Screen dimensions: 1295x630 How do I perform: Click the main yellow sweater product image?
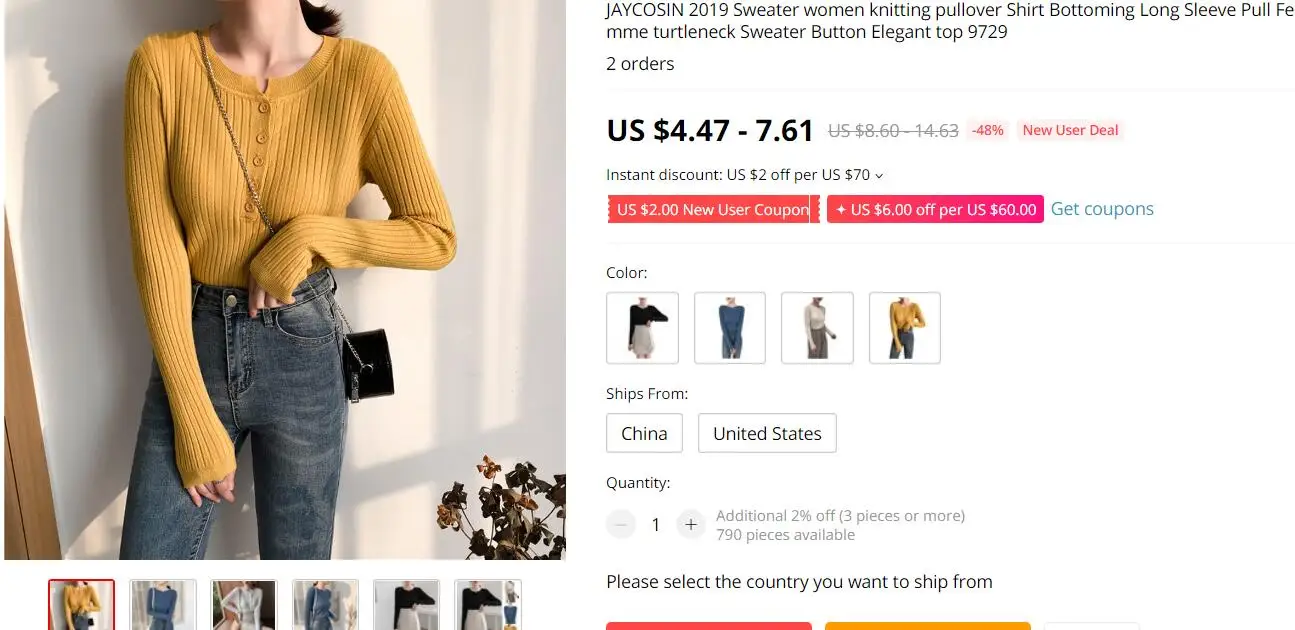(x=285, y=279)
